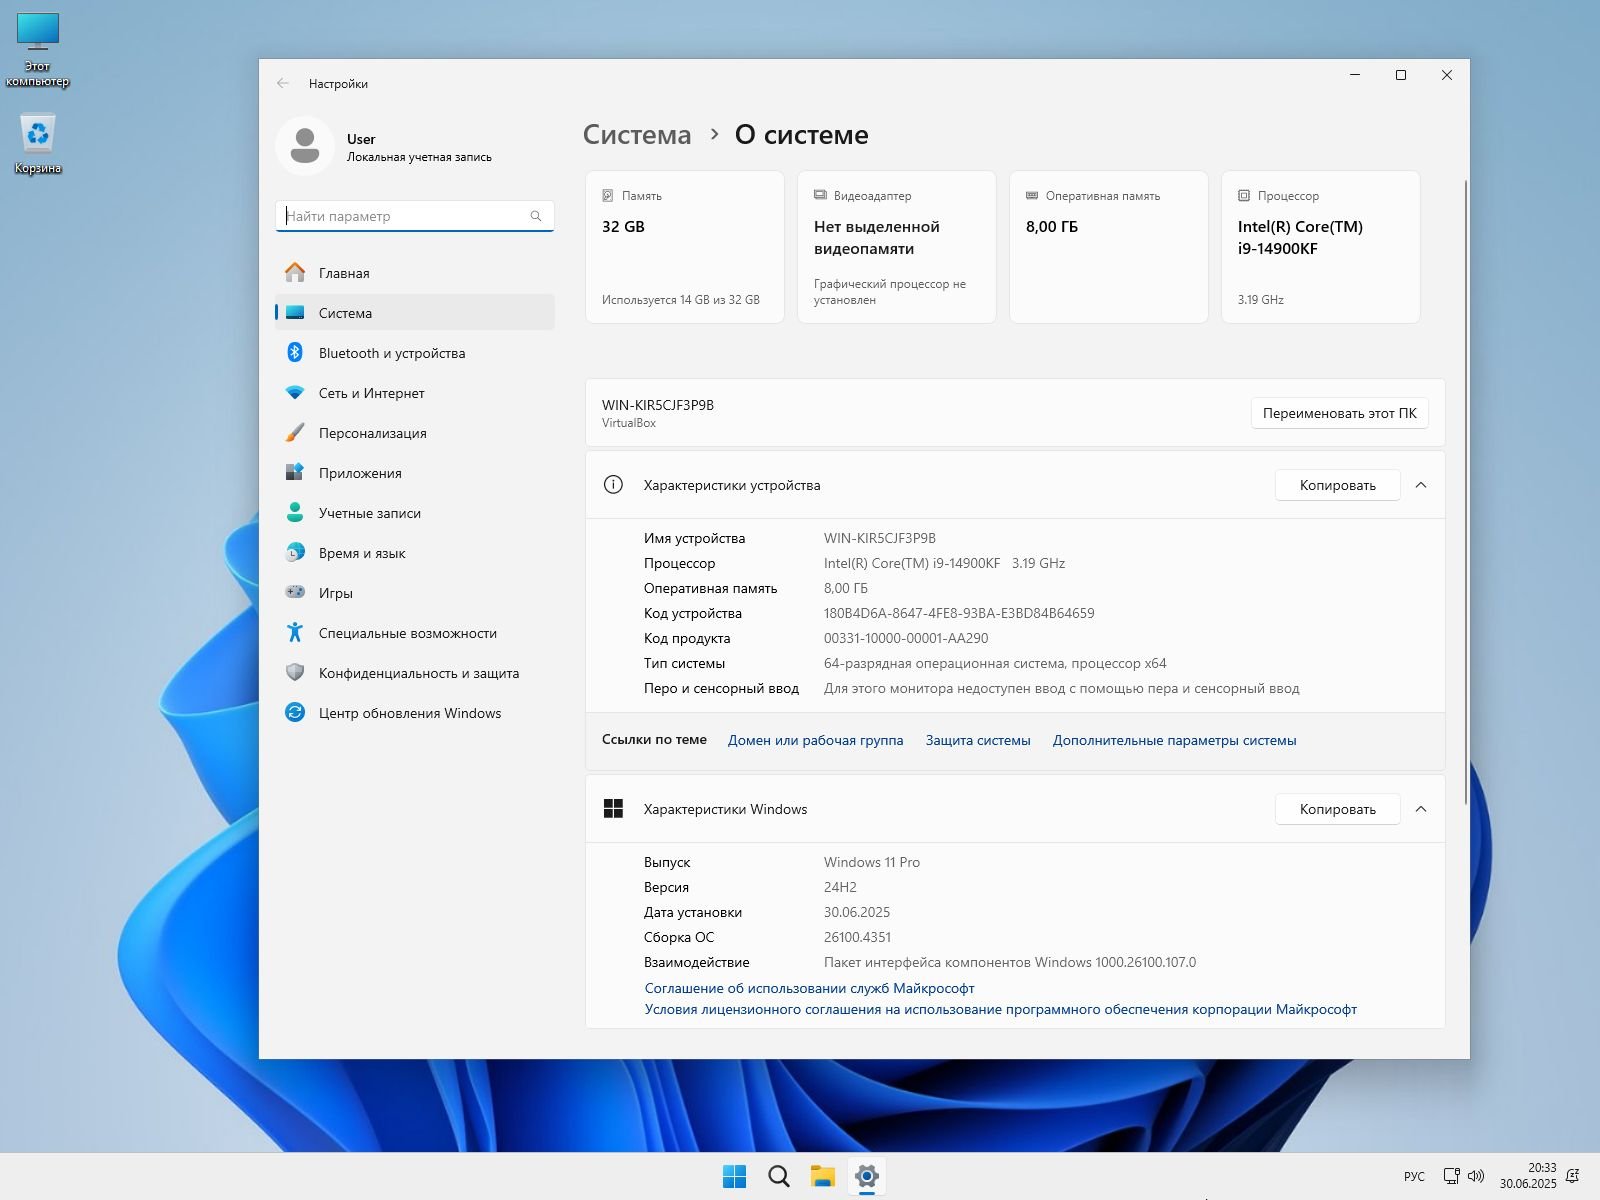This screenshot has height=1200, width=1600.
Task: Open Время и язык settings
Action: pyautogui.click(x=415, y=553)
